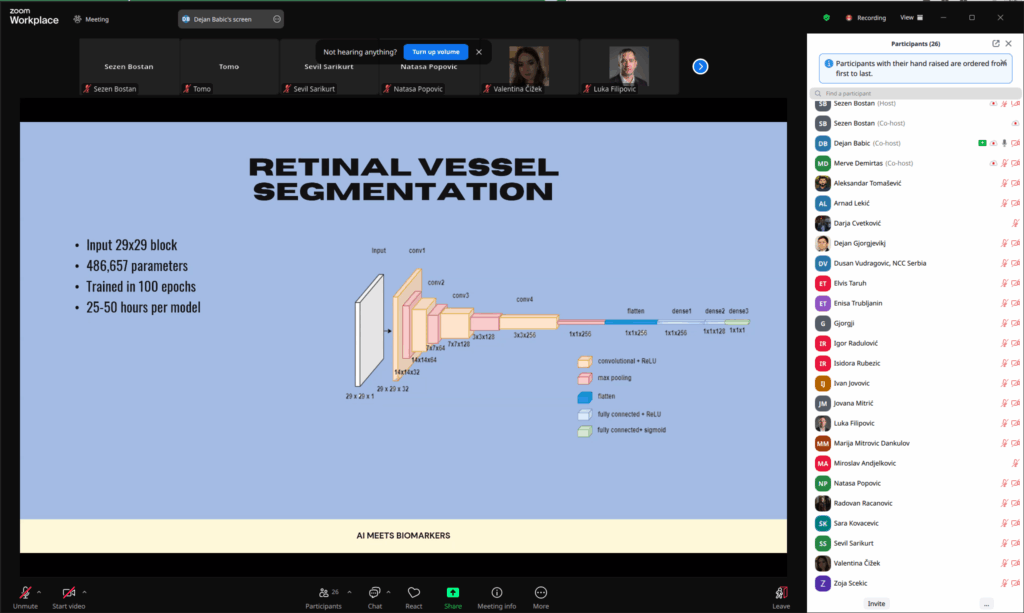Click the Start video camera icon

69,592
